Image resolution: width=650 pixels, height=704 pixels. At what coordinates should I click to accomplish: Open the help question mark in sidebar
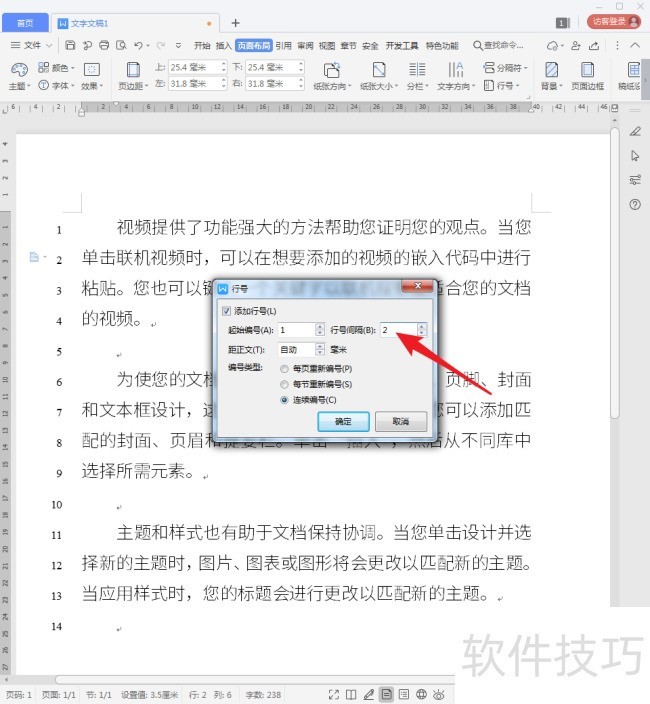point(635,205)
